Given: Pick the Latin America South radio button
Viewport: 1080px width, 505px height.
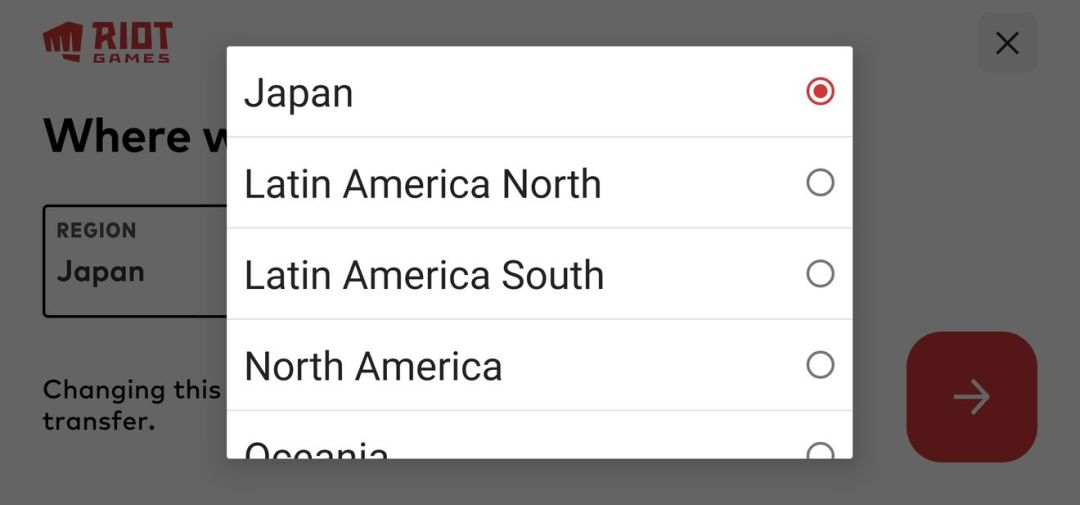Looking at the screenshot, I should 820,274.
